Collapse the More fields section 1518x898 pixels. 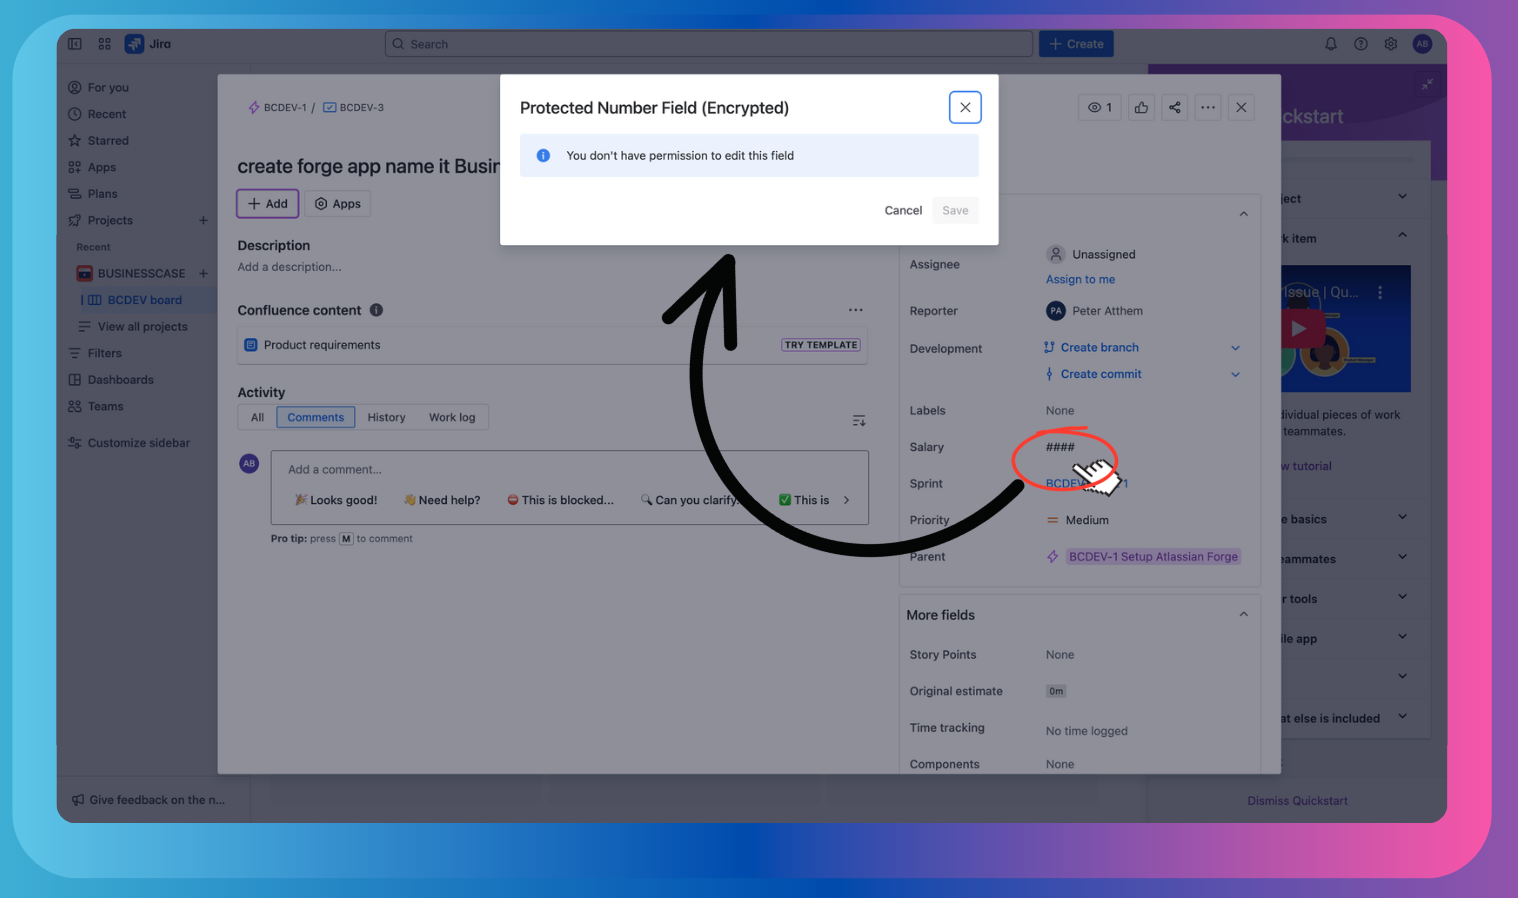click(x=1243, y=614)
